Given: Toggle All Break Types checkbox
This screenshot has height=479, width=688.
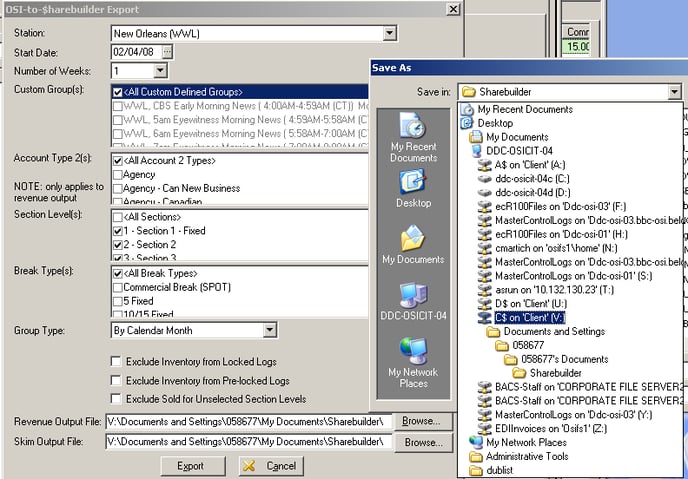Looking at the screenshot, I should [117, 274].
